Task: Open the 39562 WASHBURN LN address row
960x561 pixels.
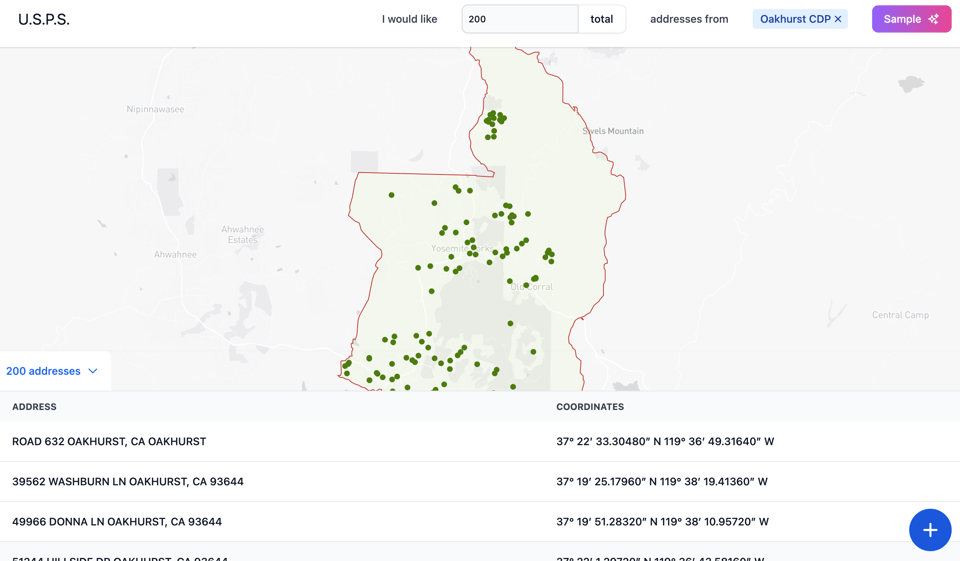Action: (128, 481)
